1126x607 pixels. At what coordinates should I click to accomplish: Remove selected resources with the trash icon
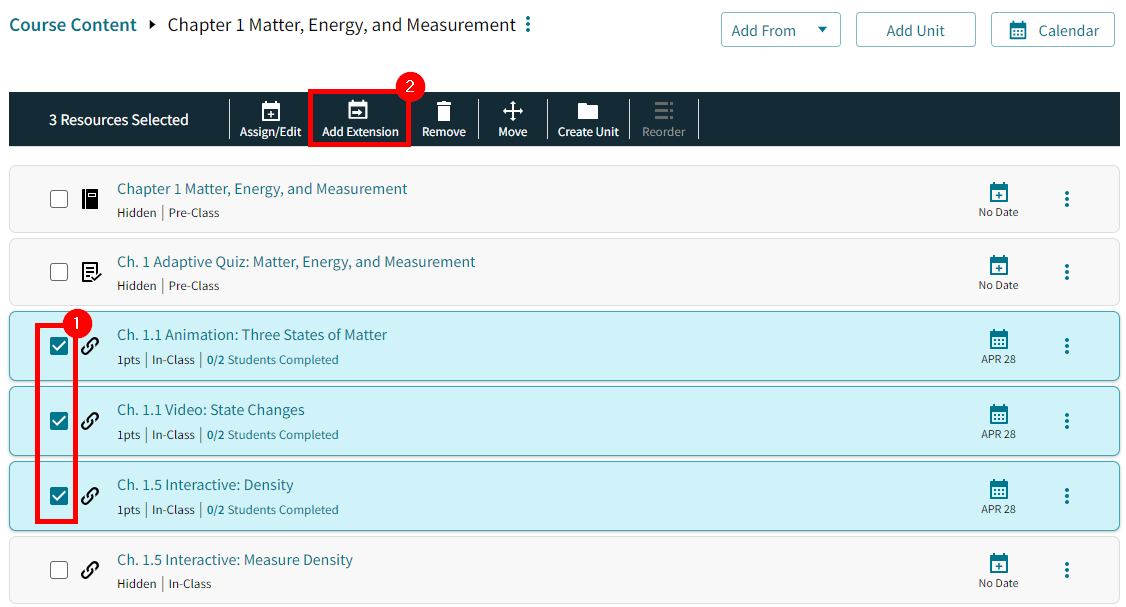point(443,119)
